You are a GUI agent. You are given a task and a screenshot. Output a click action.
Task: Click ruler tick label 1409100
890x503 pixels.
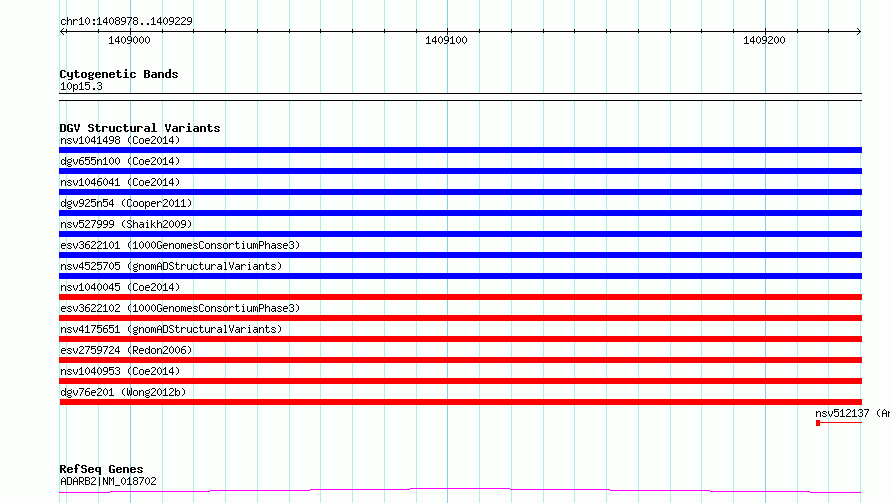pyautogui.click(x=446, y=40)
